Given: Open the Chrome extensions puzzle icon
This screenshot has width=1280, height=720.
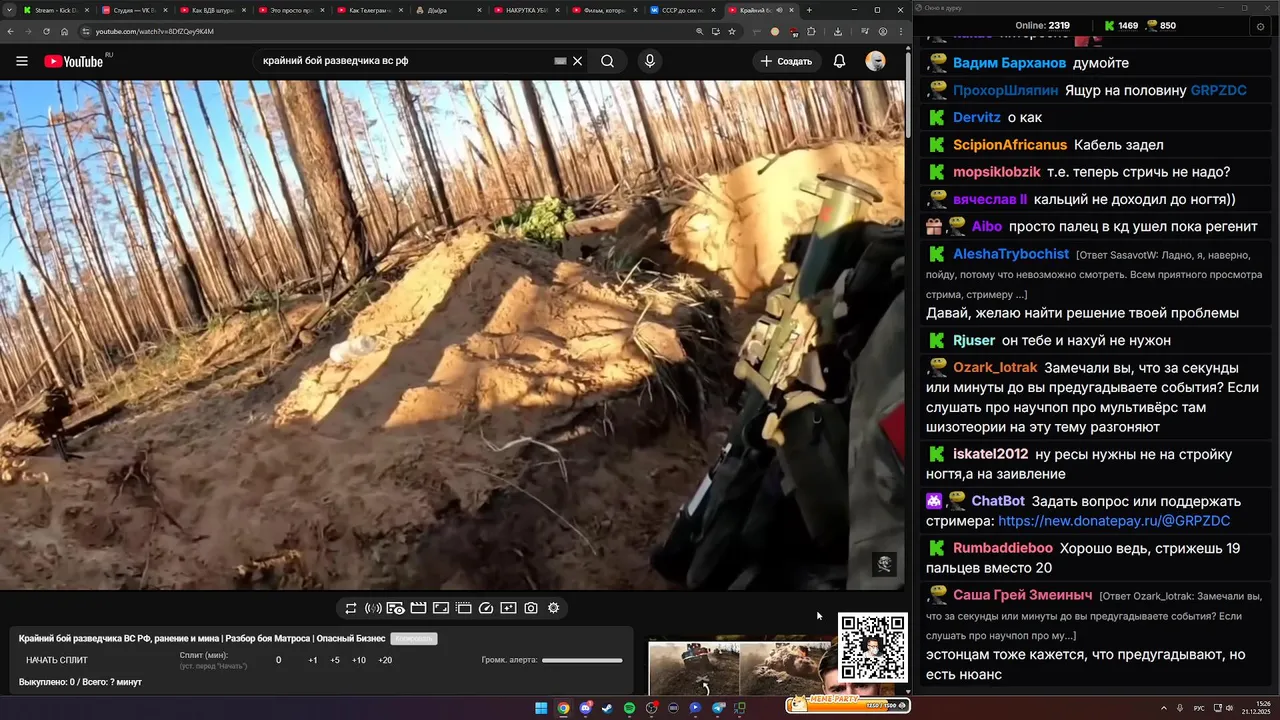Looking at the screenshot, I should click(811, 31).
